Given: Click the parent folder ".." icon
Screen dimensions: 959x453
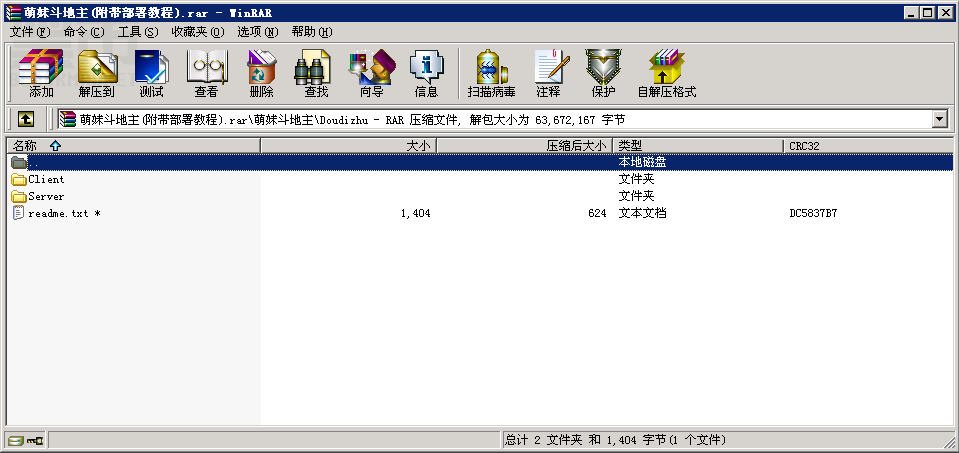Looking at the screenshot, I should point(19,162).
